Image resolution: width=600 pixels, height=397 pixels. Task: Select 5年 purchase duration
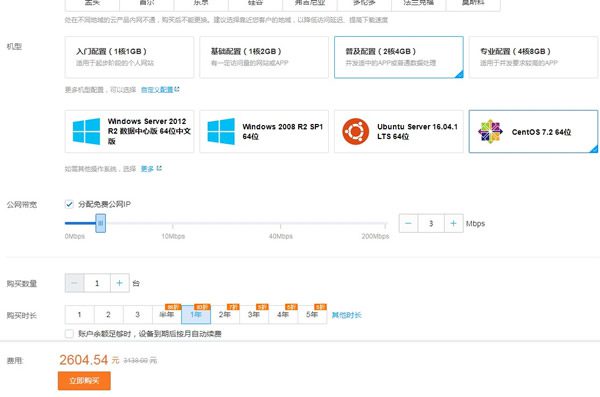pos(312,315)
